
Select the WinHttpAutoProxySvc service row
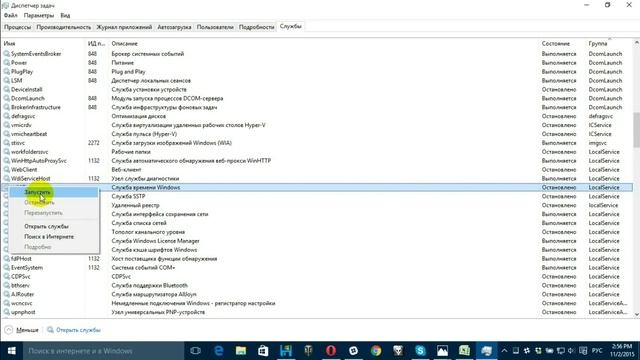point(318,161)
